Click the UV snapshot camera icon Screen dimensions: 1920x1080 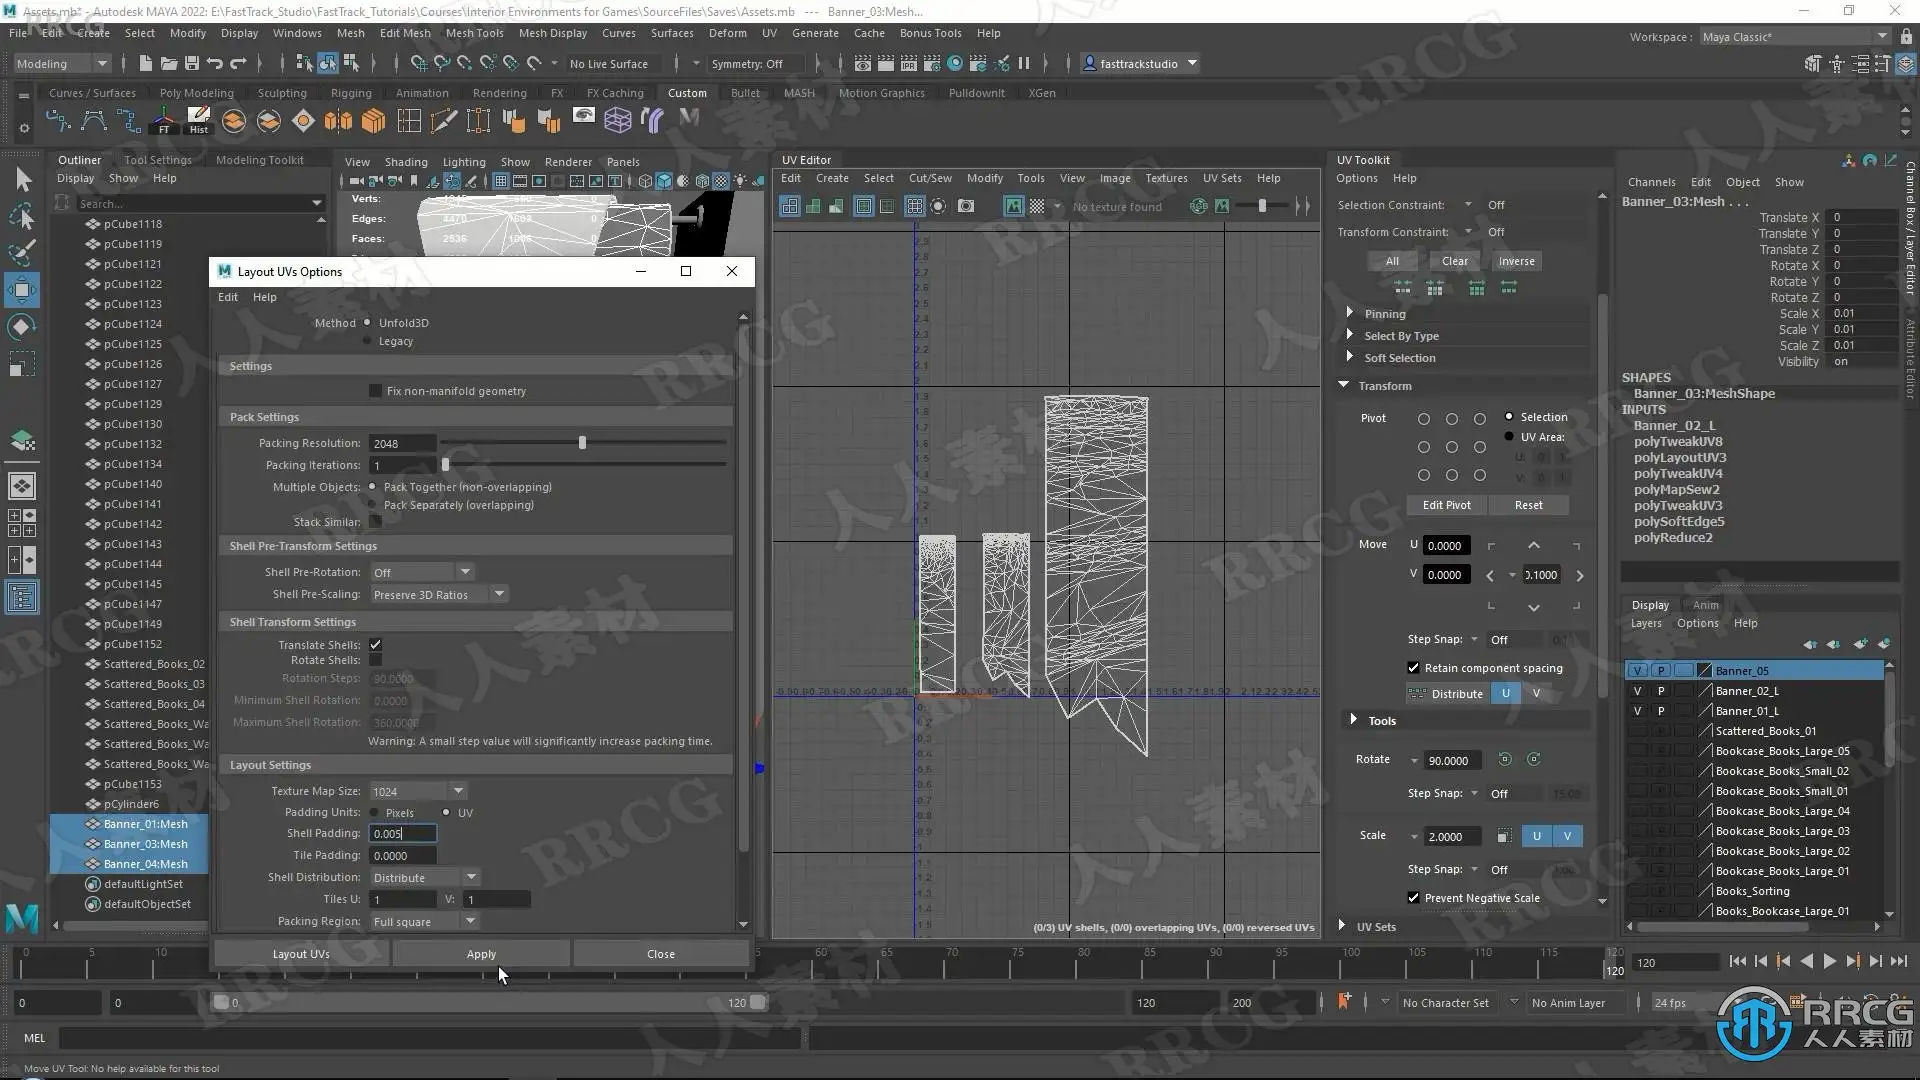966,206
